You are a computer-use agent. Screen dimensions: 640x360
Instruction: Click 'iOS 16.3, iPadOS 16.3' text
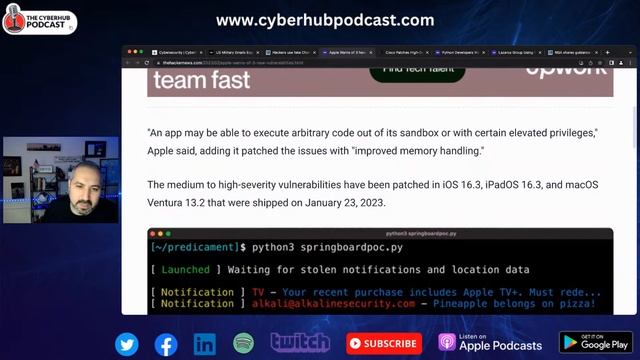pos(492,185)
